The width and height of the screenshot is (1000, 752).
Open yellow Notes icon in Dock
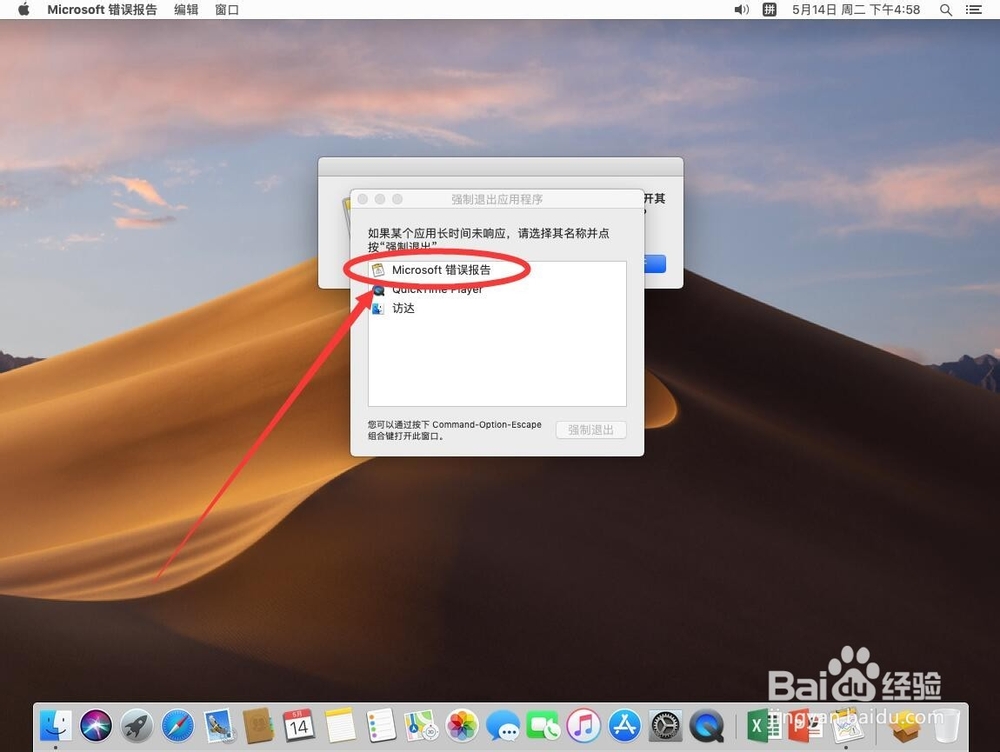coord(341,725)
